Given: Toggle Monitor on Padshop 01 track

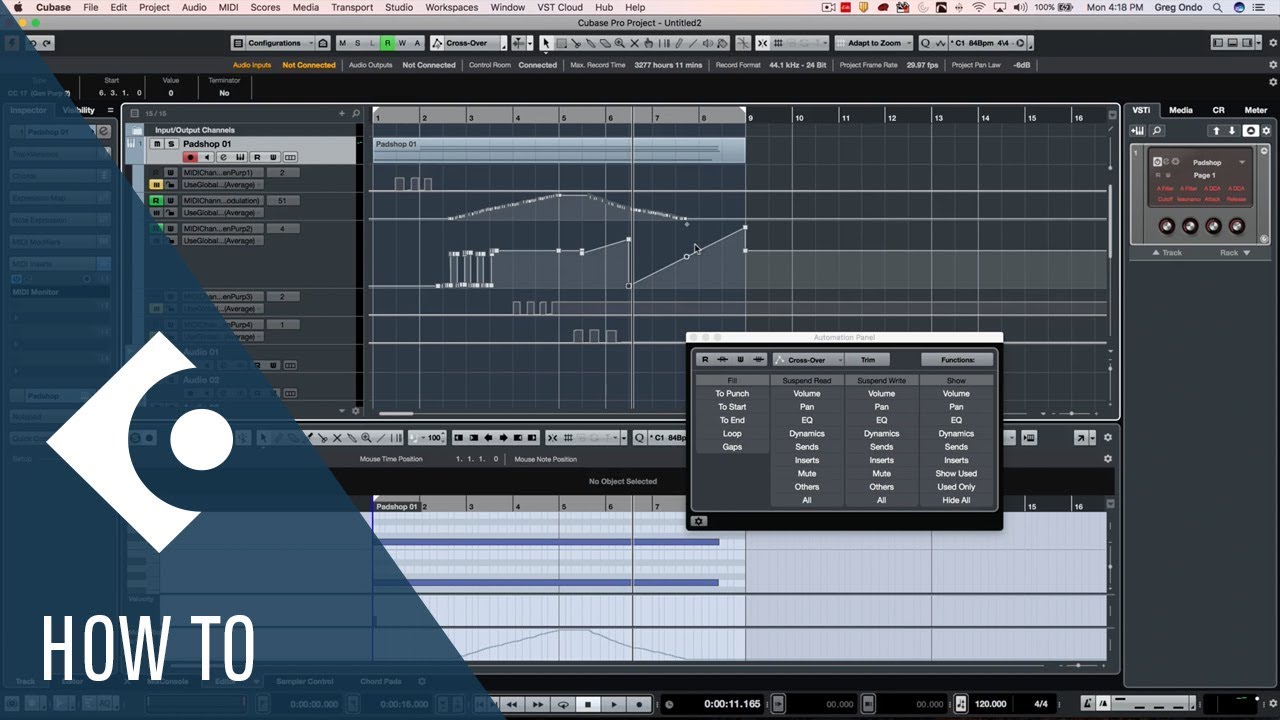Looking at the screenshot, I should point(207,157).
